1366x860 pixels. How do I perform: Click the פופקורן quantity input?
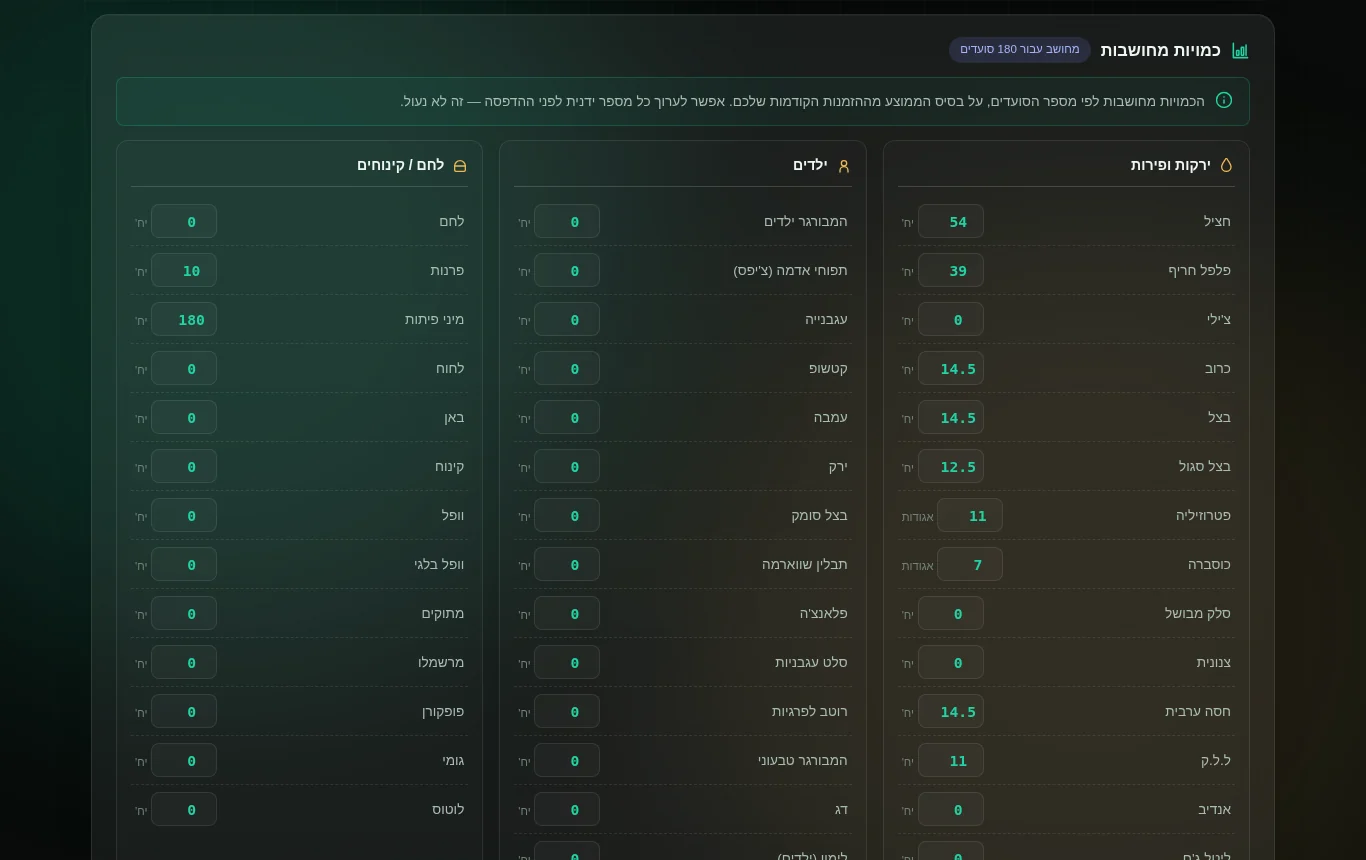point(184,711)
